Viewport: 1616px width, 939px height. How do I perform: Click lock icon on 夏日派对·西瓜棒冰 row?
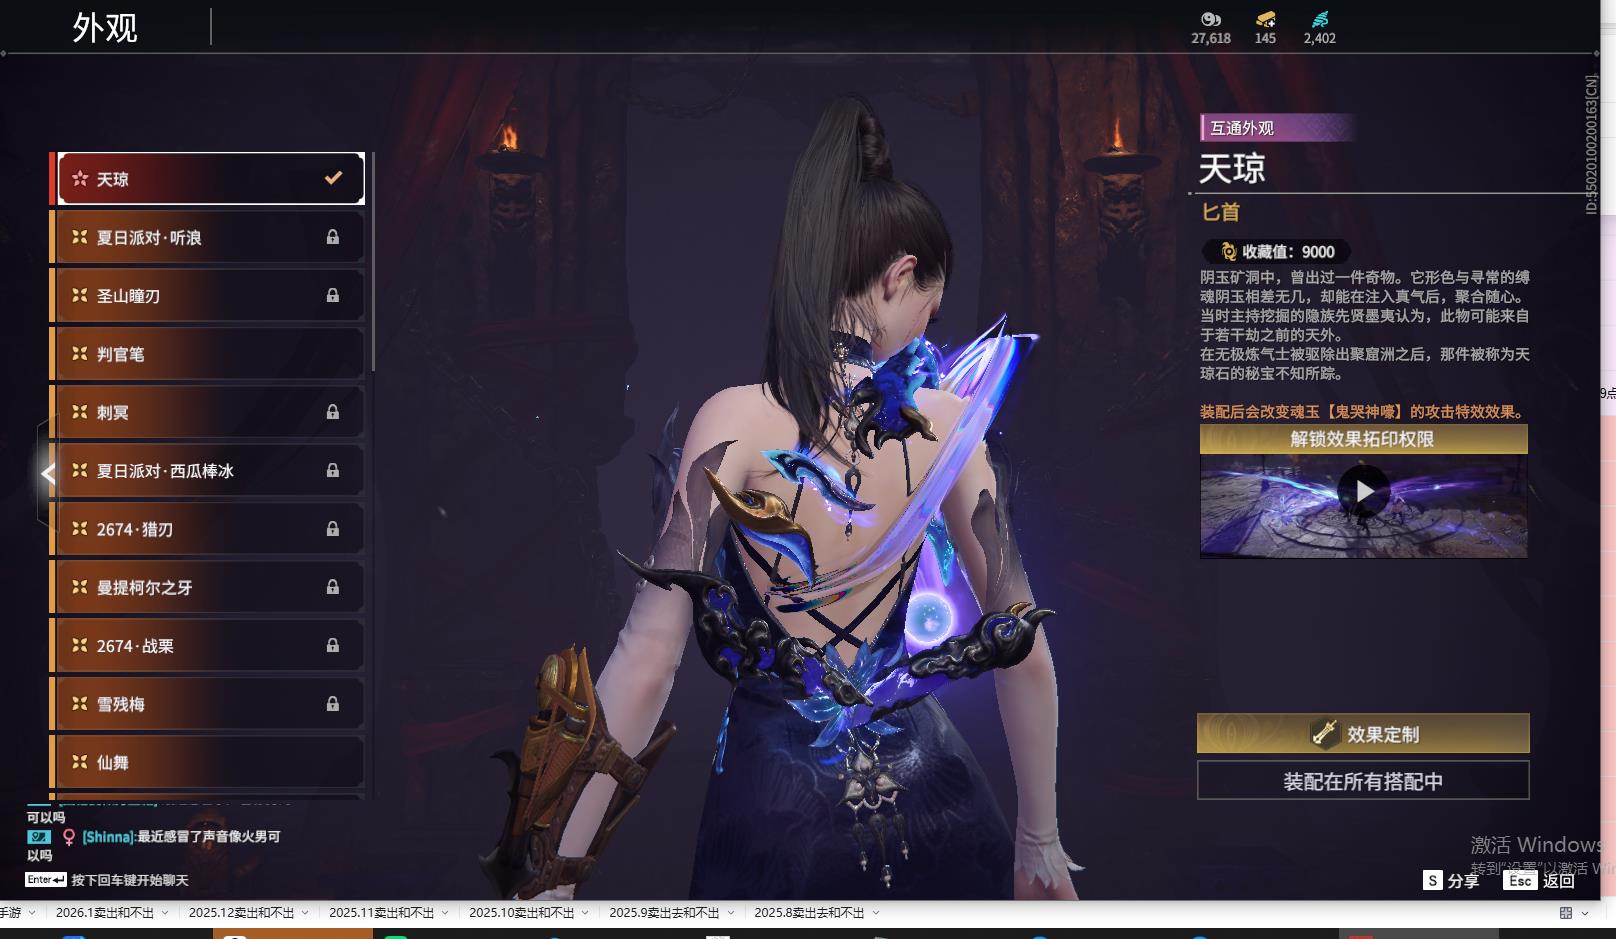332,470
